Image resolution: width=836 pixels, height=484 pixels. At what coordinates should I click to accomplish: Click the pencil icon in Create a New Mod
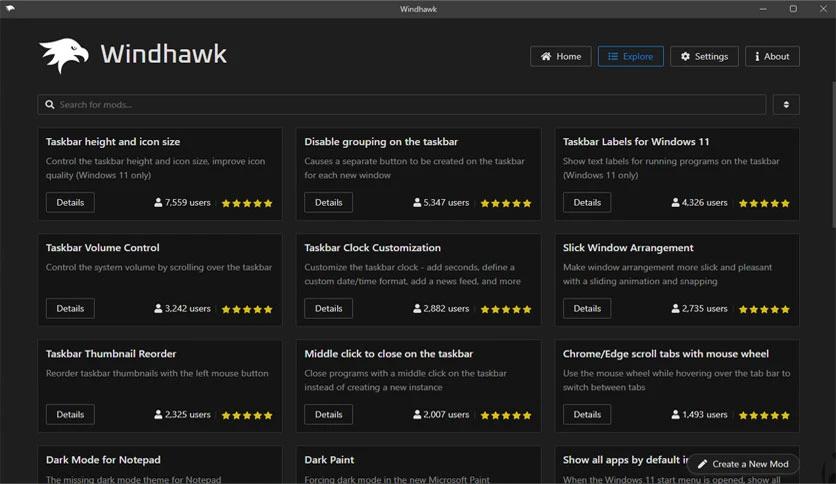702,464
